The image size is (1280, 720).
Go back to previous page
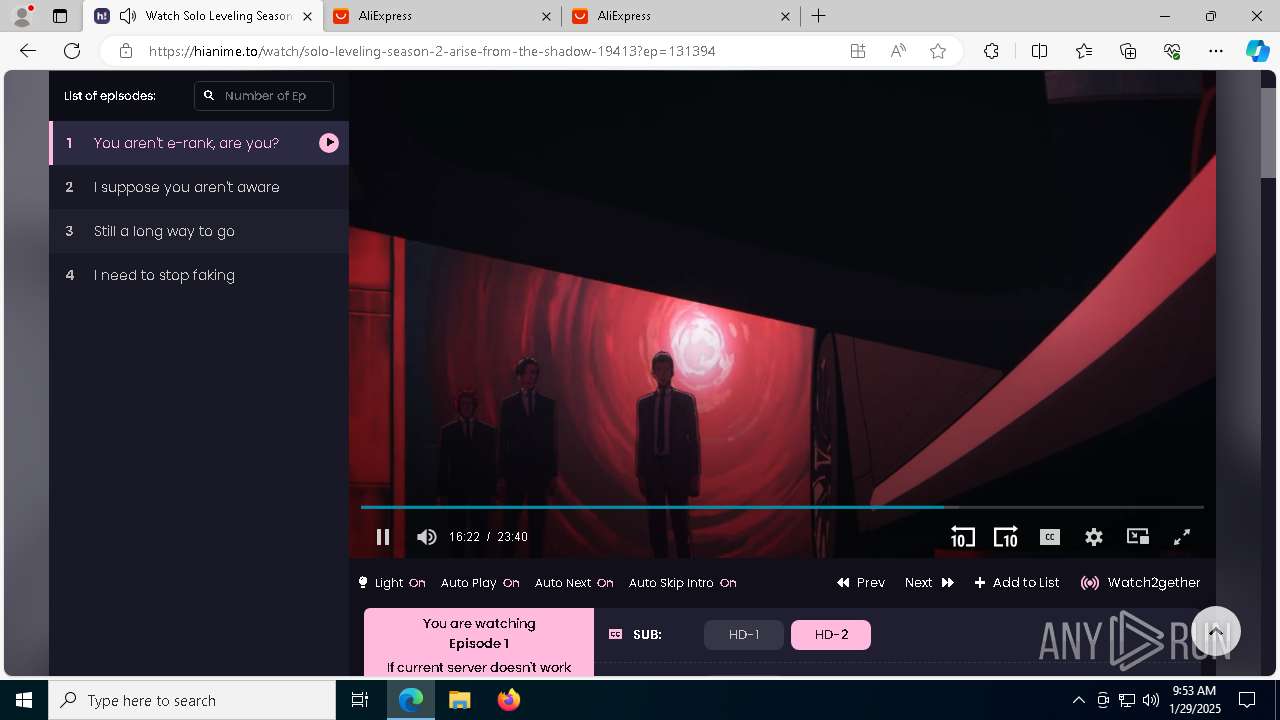click(28, 51)
